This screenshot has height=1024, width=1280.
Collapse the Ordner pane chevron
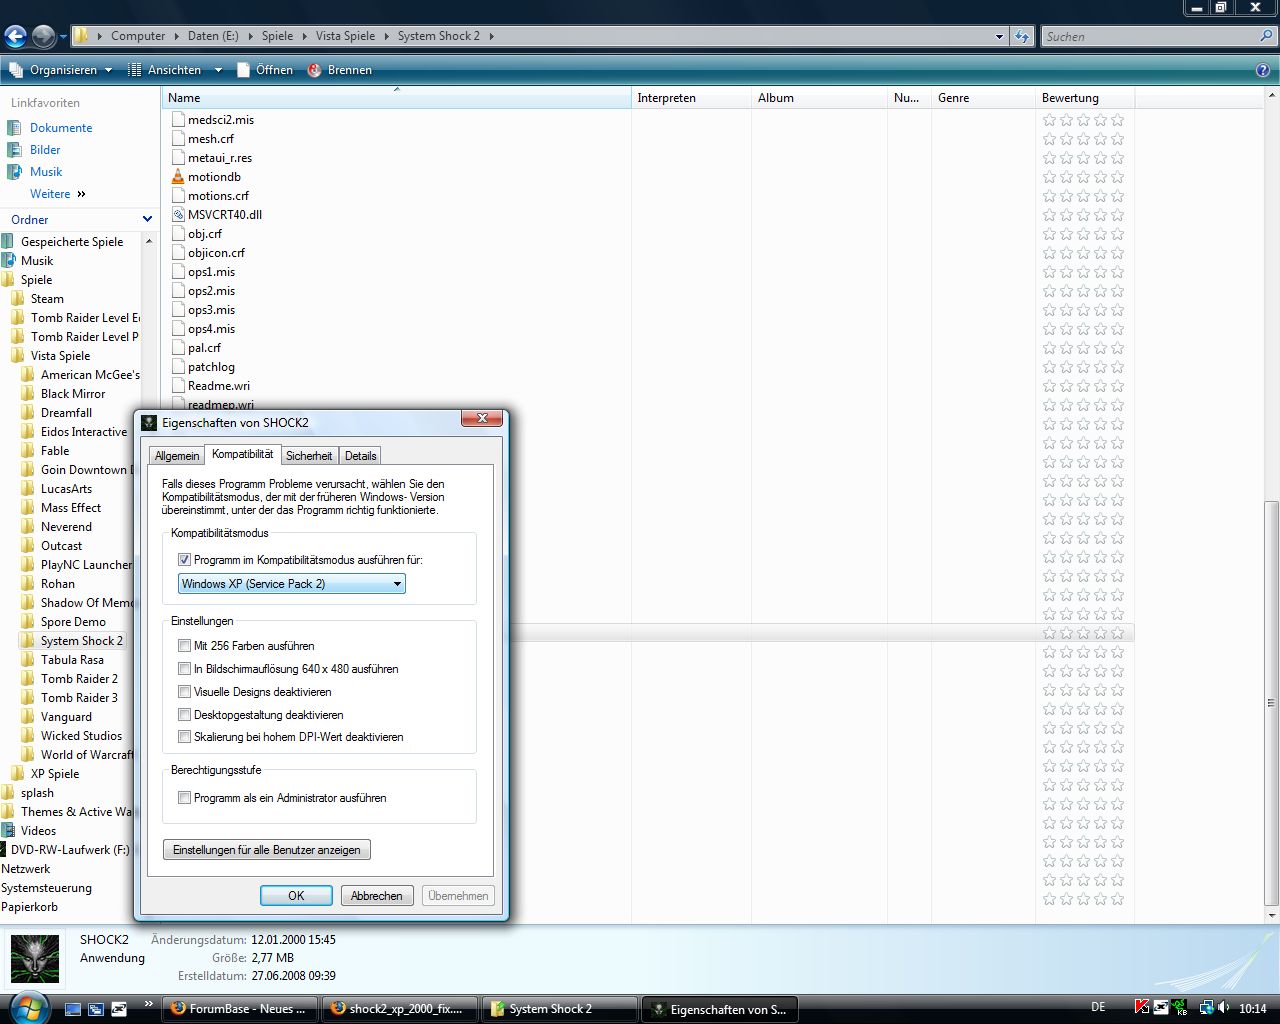pyautogui.click(x=148, y=219)
